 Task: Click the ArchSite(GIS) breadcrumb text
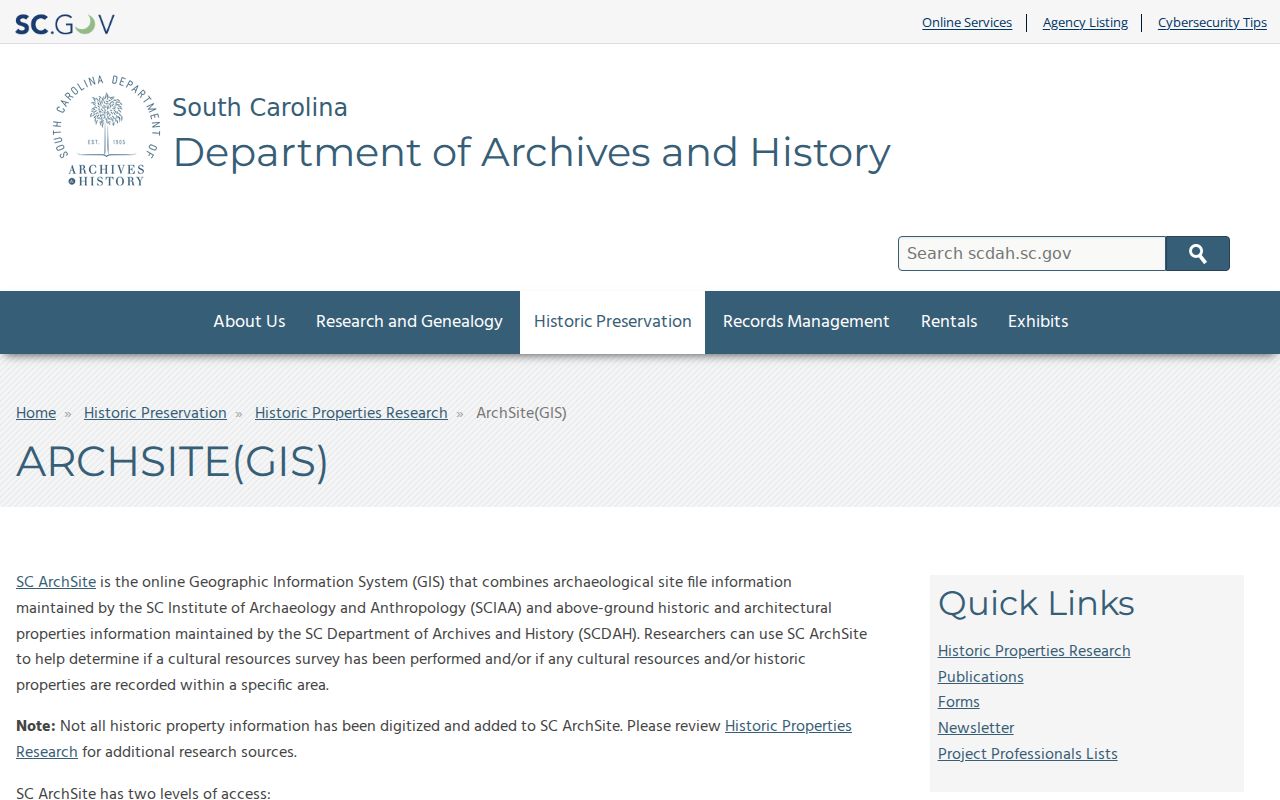[x=521, y=413]
